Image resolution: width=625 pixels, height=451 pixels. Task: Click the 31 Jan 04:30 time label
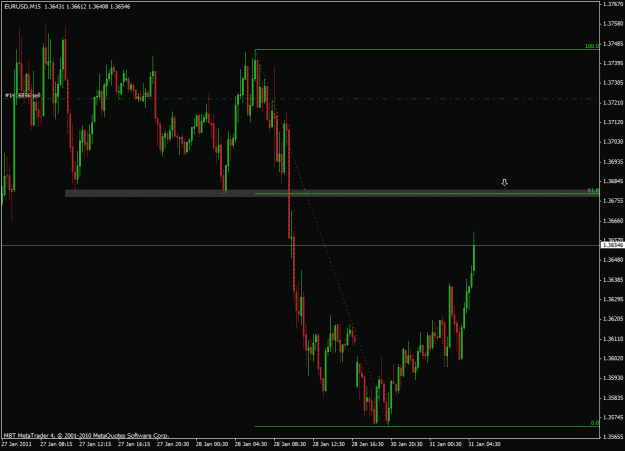coord(485,444)
